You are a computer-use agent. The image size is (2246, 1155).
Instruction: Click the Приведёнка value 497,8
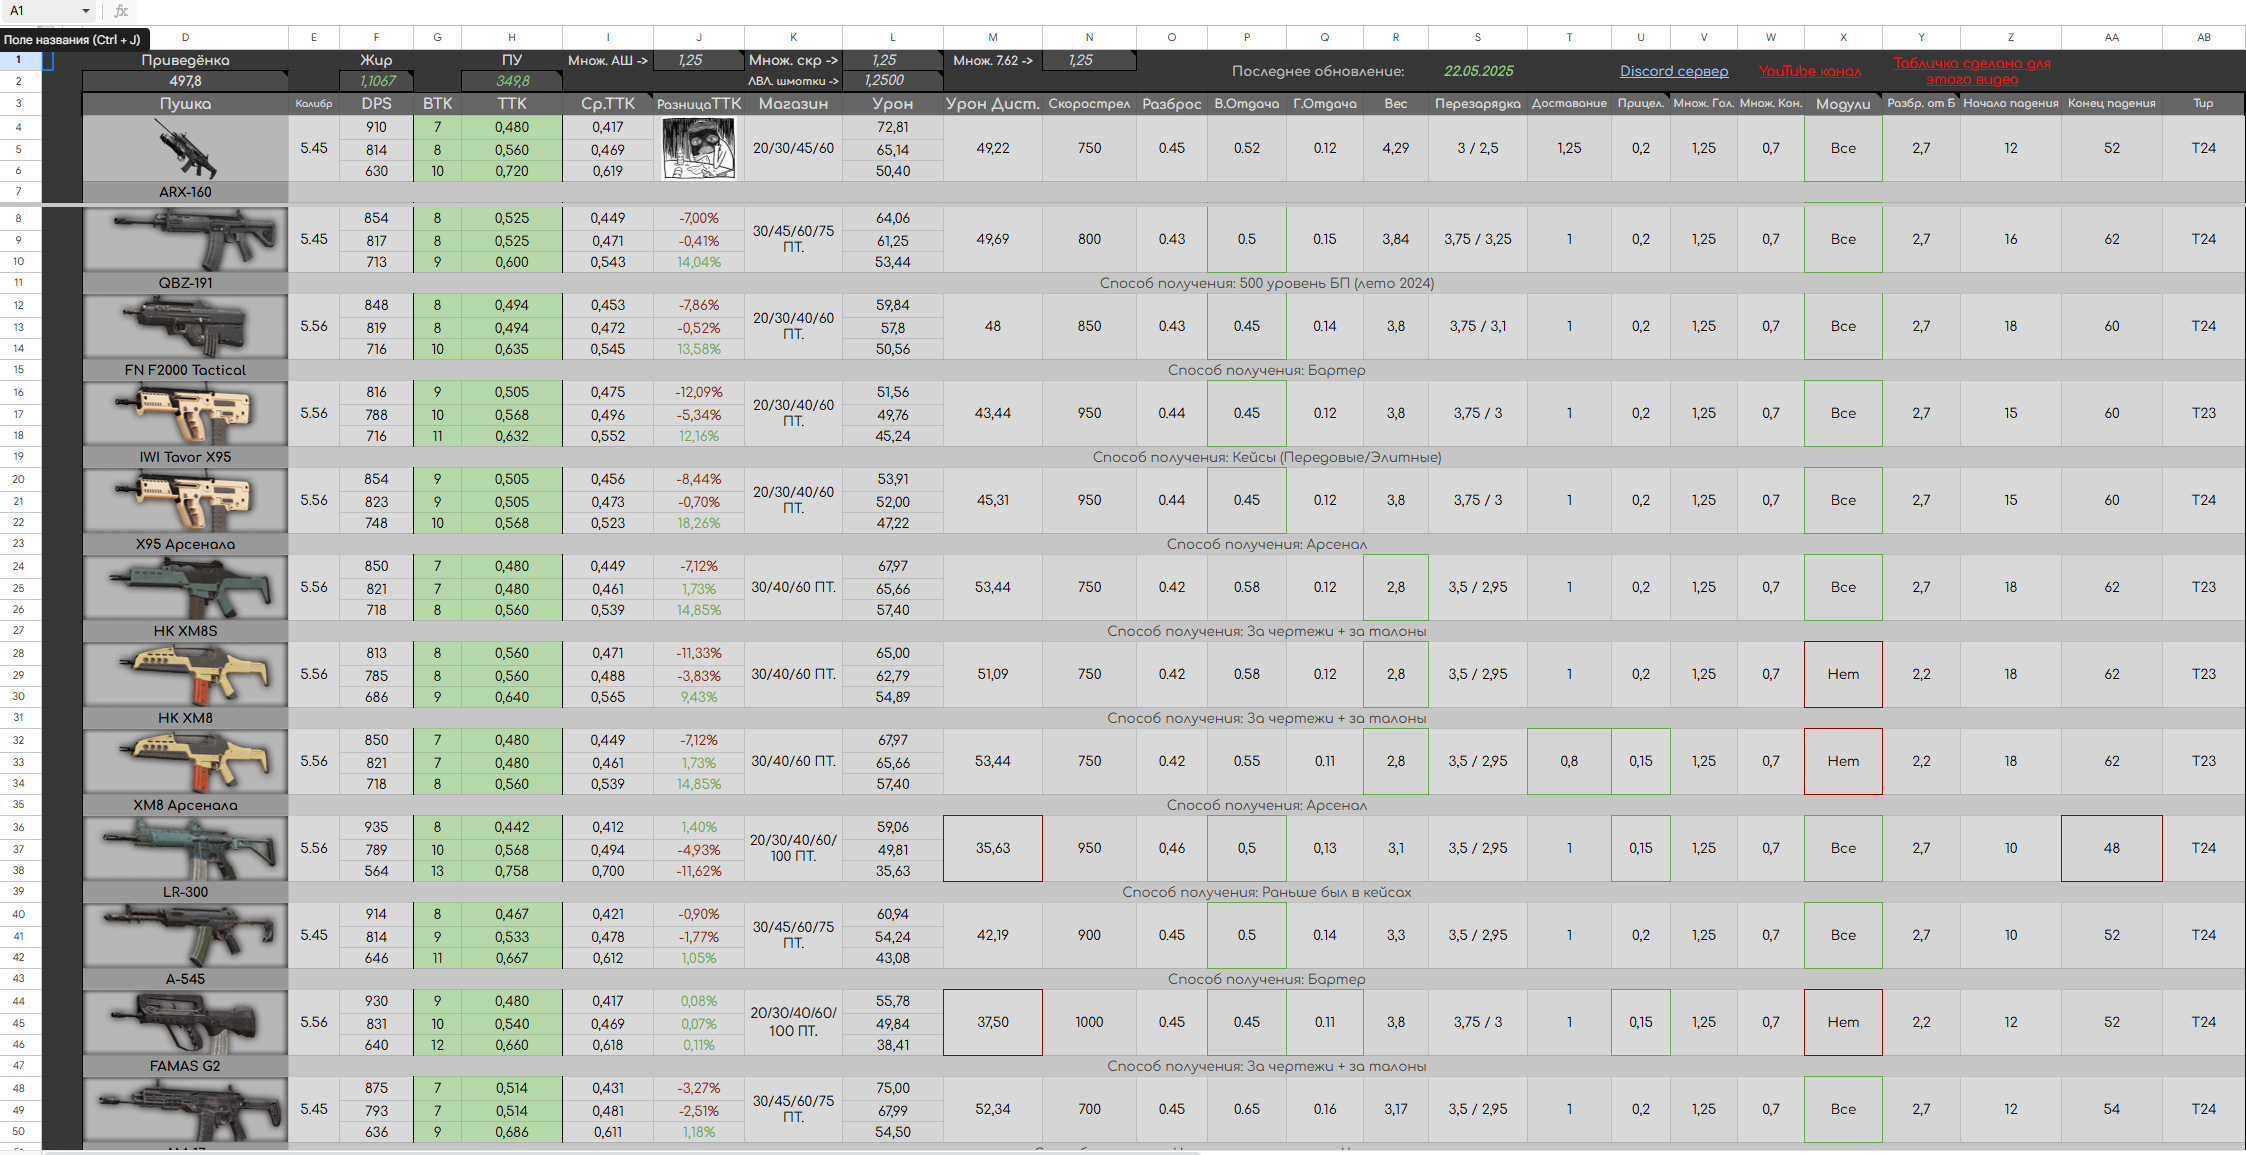pos(185,81)
